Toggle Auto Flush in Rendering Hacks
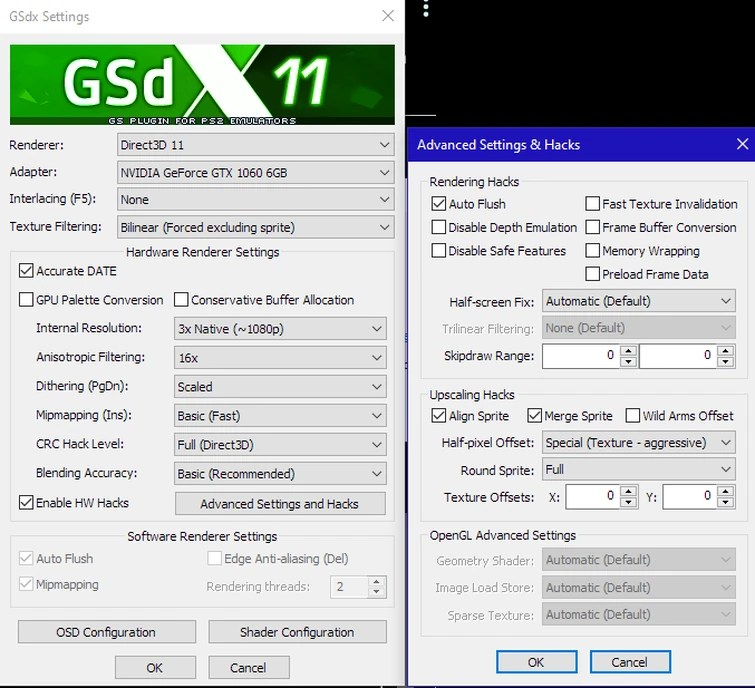755x688 pixels. pos(439,204)
